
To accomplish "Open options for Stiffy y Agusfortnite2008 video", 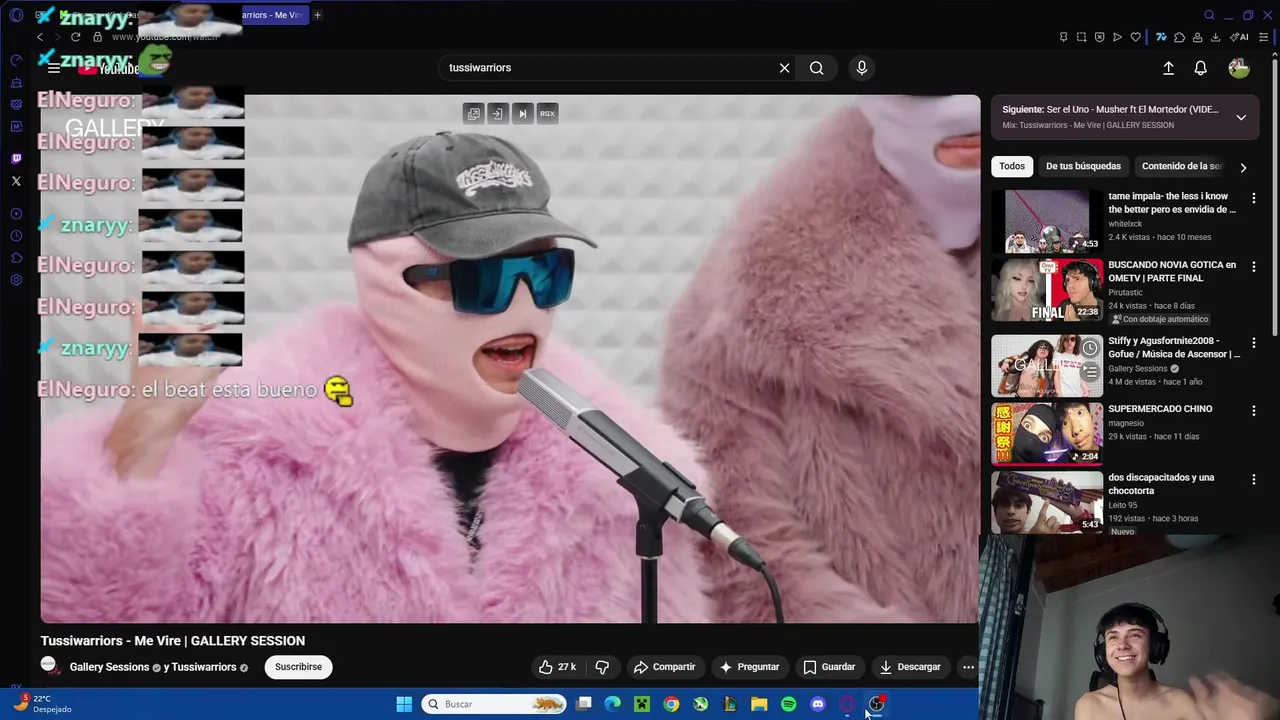I will point(1253,343).
